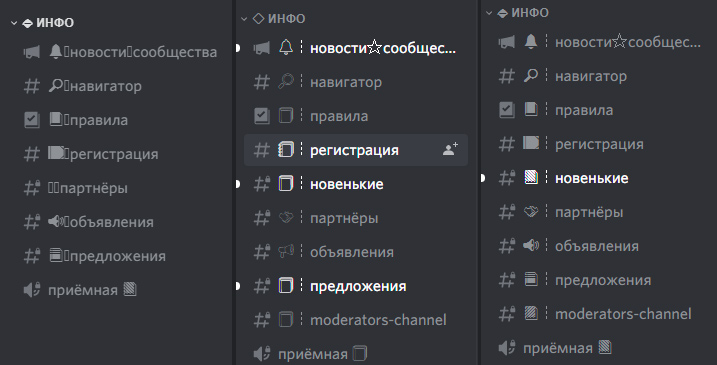
Task: Click the locked hash icon of moderators-channel with outlined notebook
Action: point(262,320)
